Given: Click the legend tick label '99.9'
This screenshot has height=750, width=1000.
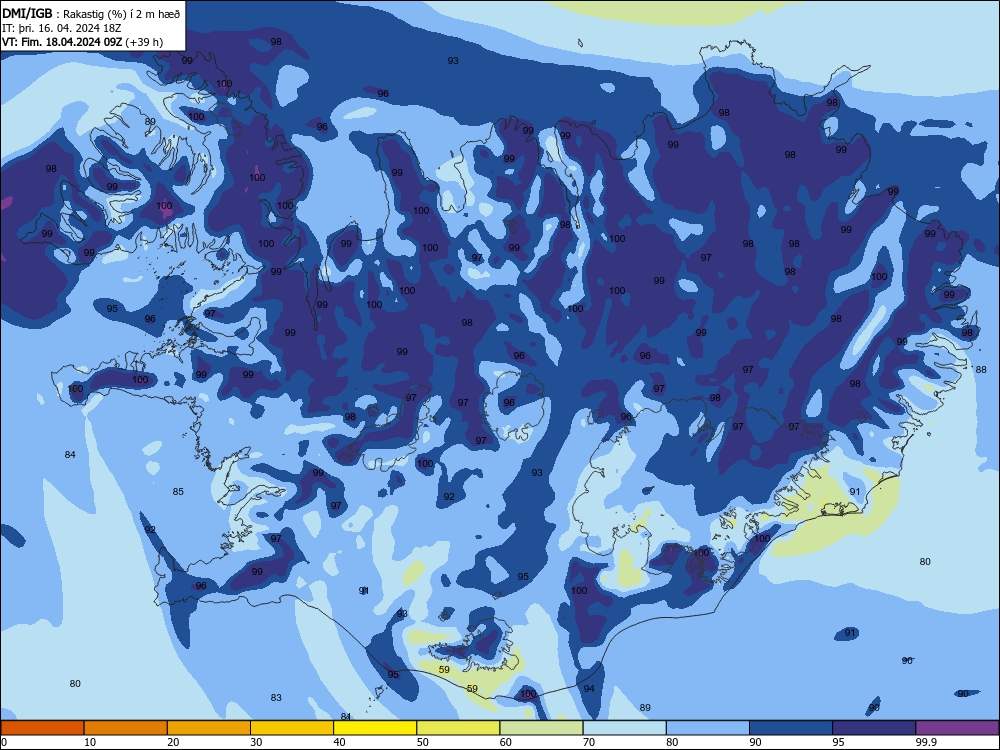Looking at the screenshot, I should pyautogui.click(x=926, y=742).
